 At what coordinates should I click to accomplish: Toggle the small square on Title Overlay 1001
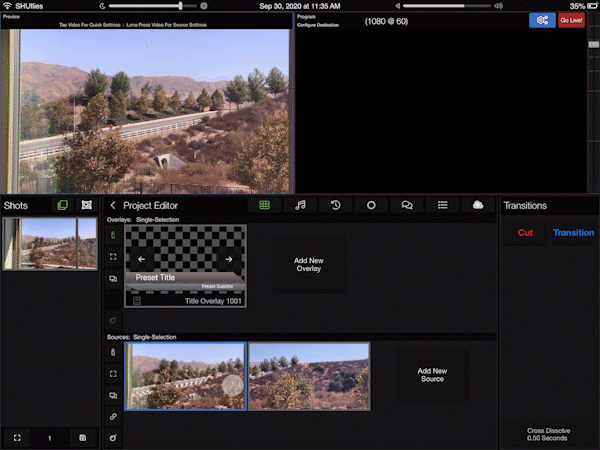tap(136, 299)
